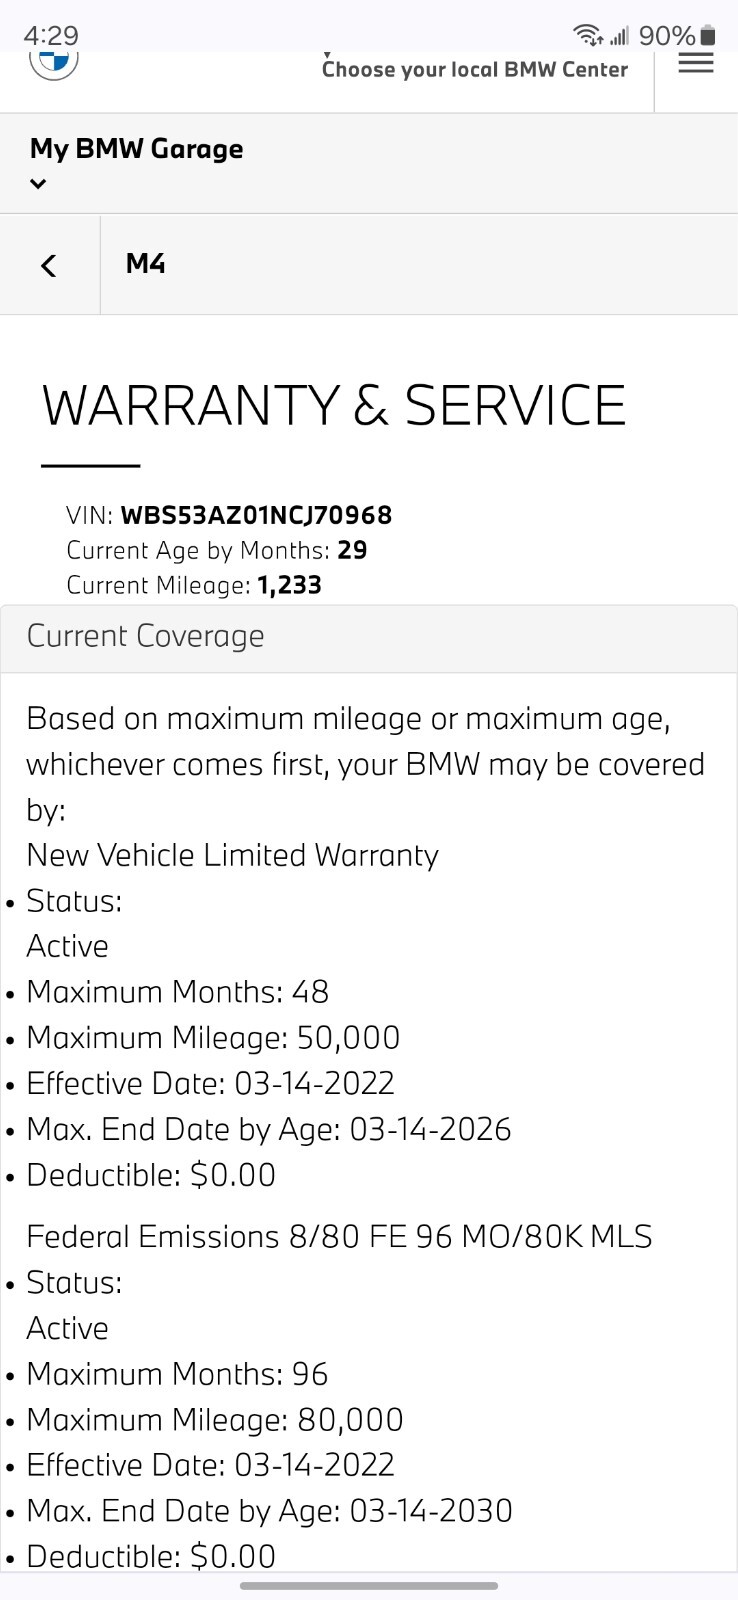Viewport: 738px width, 1600px height.
Task: Open the hamburger menu
Action: 696,63
